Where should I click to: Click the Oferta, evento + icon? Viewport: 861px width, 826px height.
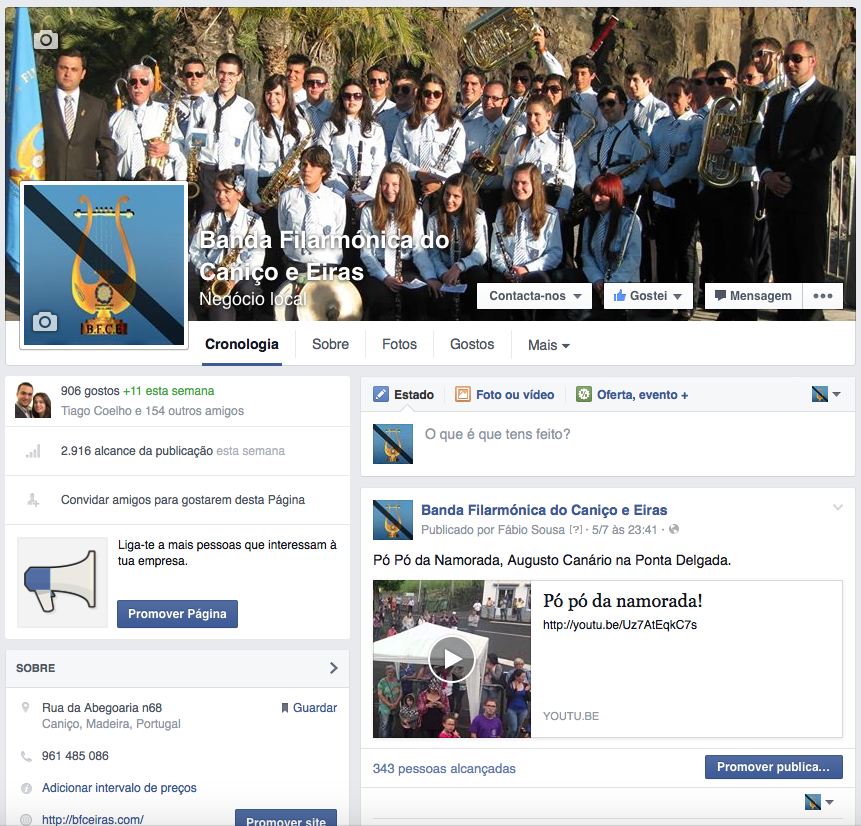pyautogui.click(x=583, y=395)
